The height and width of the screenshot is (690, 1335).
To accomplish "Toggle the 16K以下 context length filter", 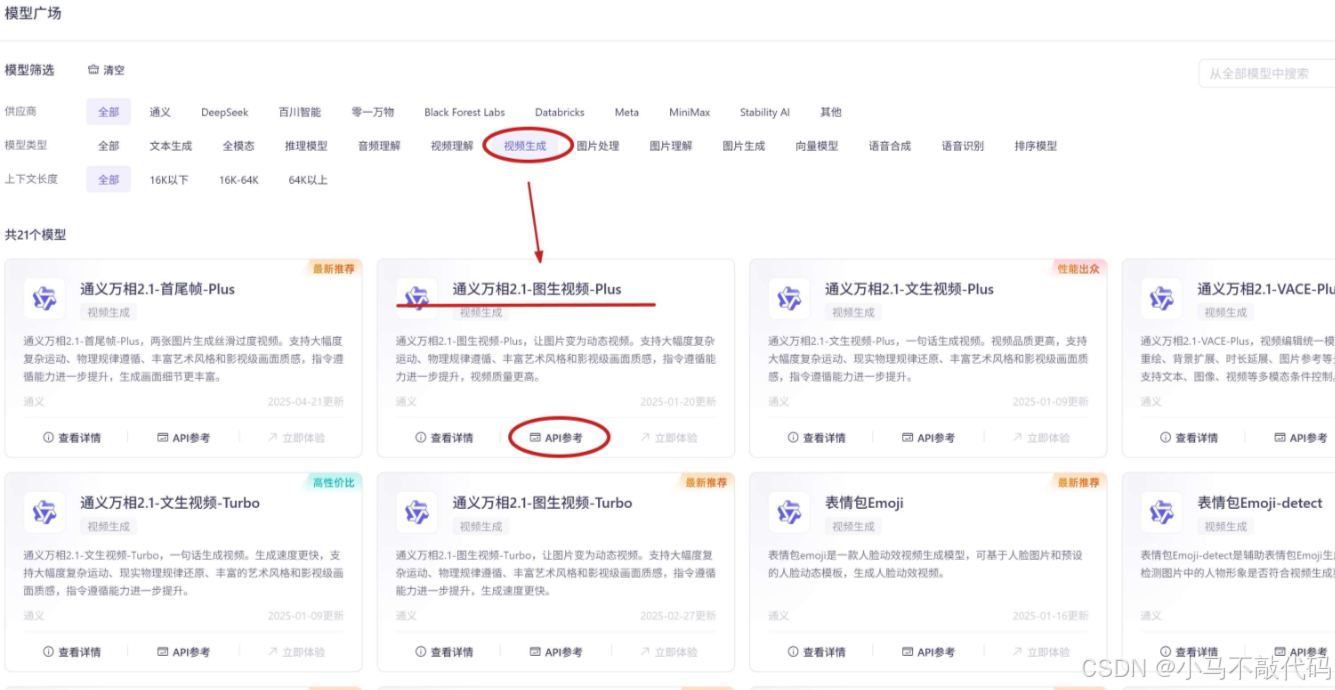I will (170, 180).
